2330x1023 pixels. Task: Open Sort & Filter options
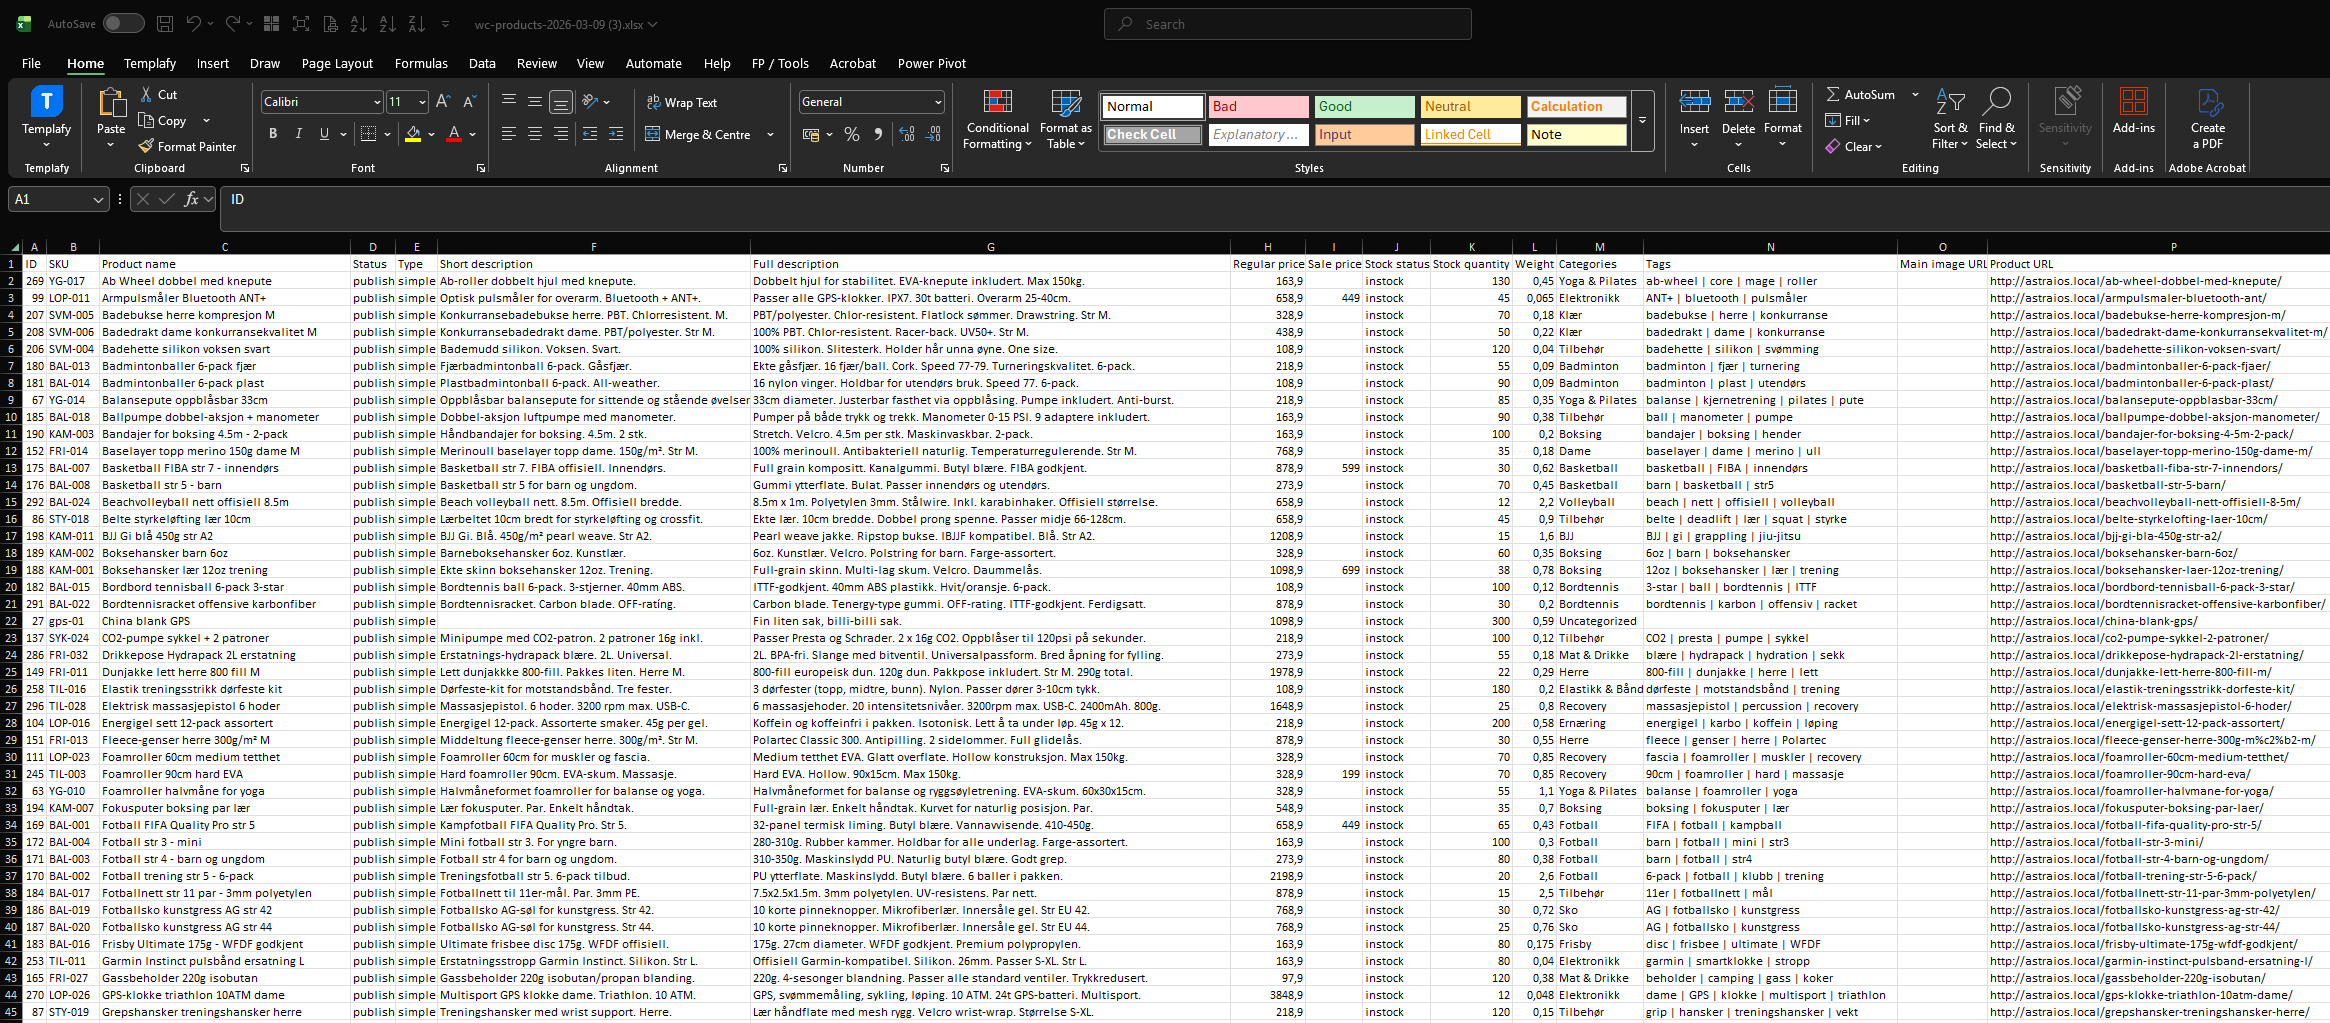click(1950, 118)
